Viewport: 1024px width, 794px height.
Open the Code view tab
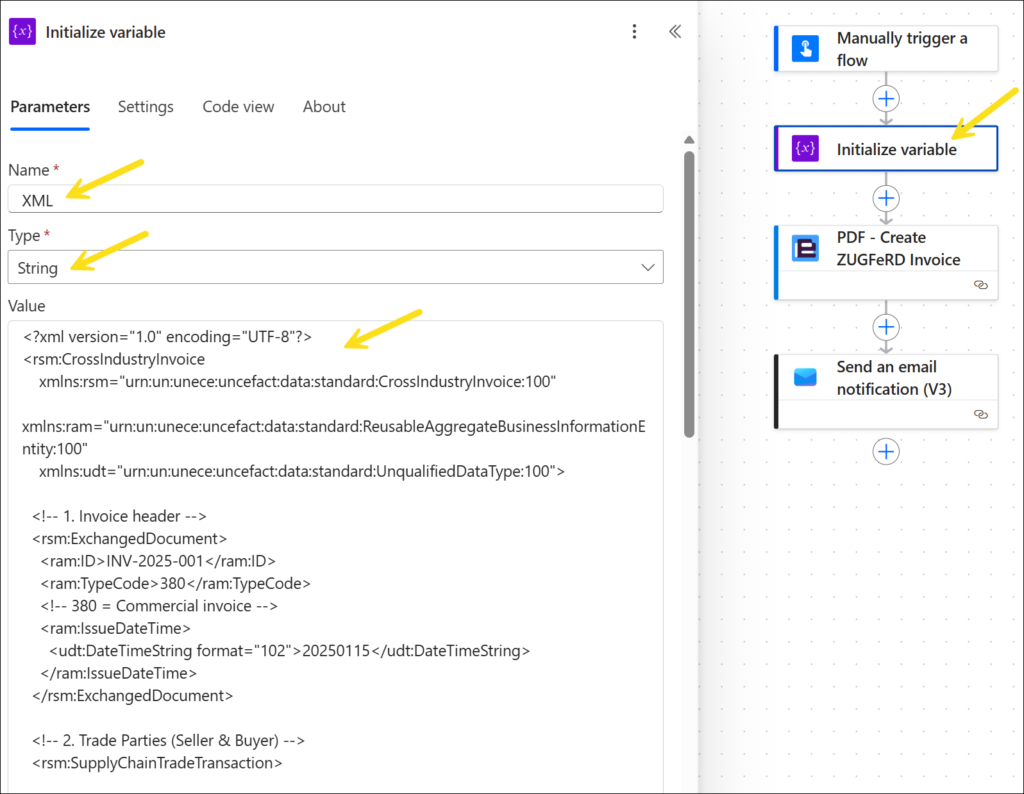pos(238,107)
